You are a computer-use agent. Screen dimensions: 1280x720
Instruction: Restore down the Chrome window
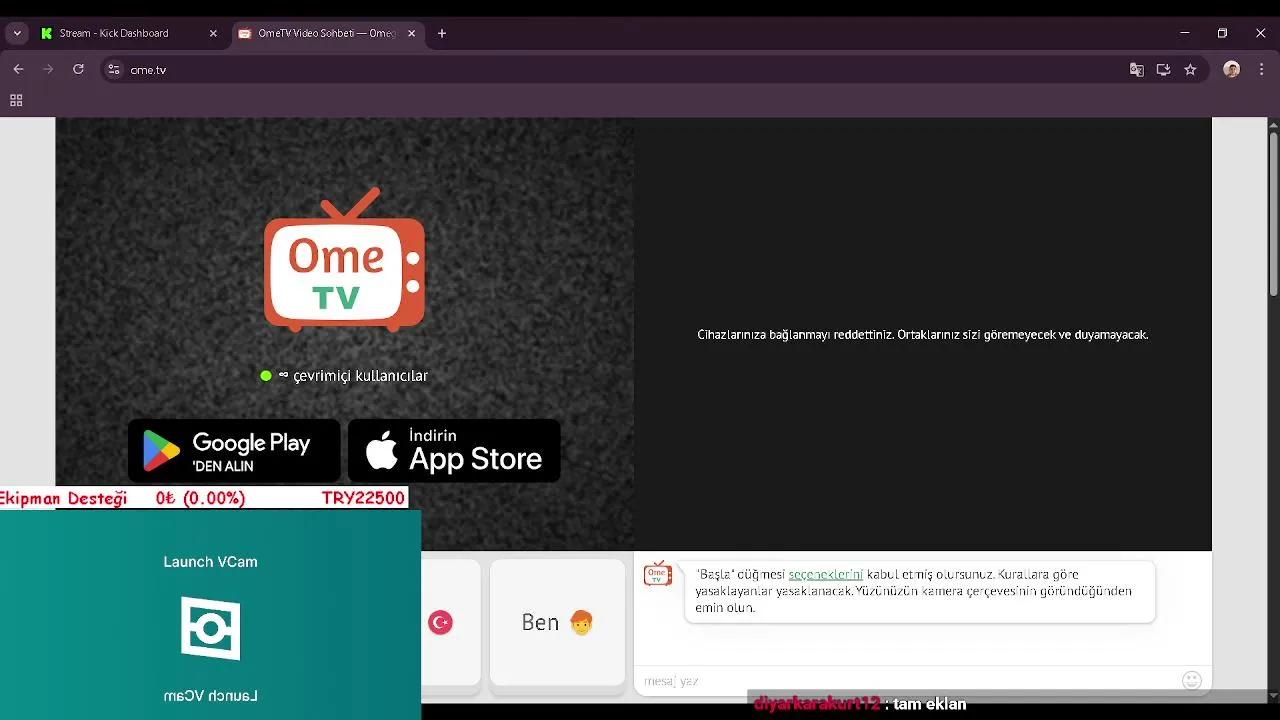tap(1222, 33)
